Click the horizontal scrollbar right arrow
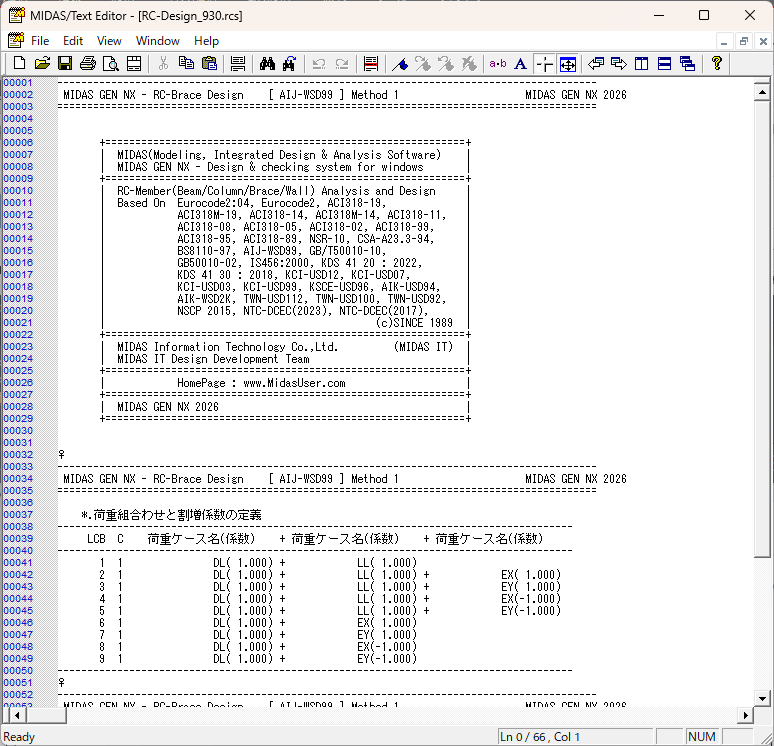Viewport: 774px width, 746px height. [x=745, y=715]
